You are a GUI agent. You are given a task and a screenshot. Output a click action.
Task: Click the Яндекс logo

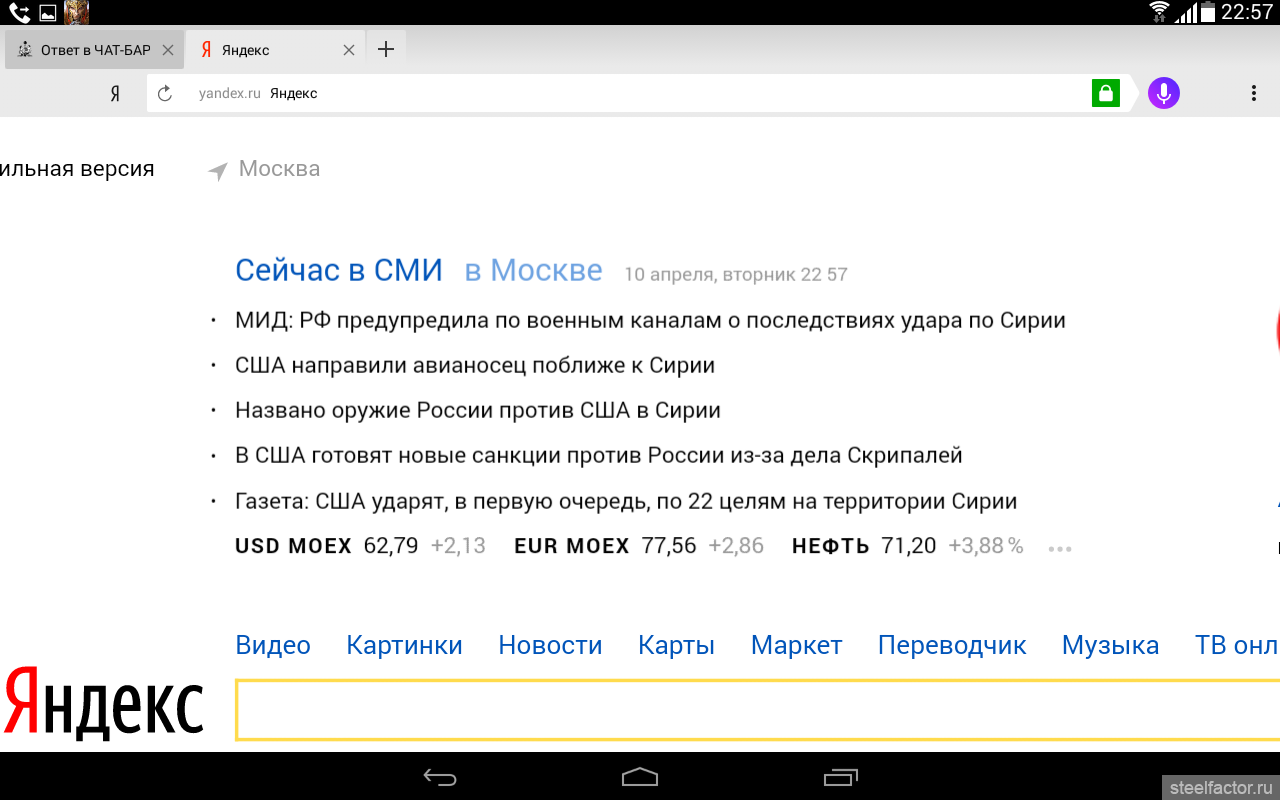pyautogui.click(x=104, y=705)
